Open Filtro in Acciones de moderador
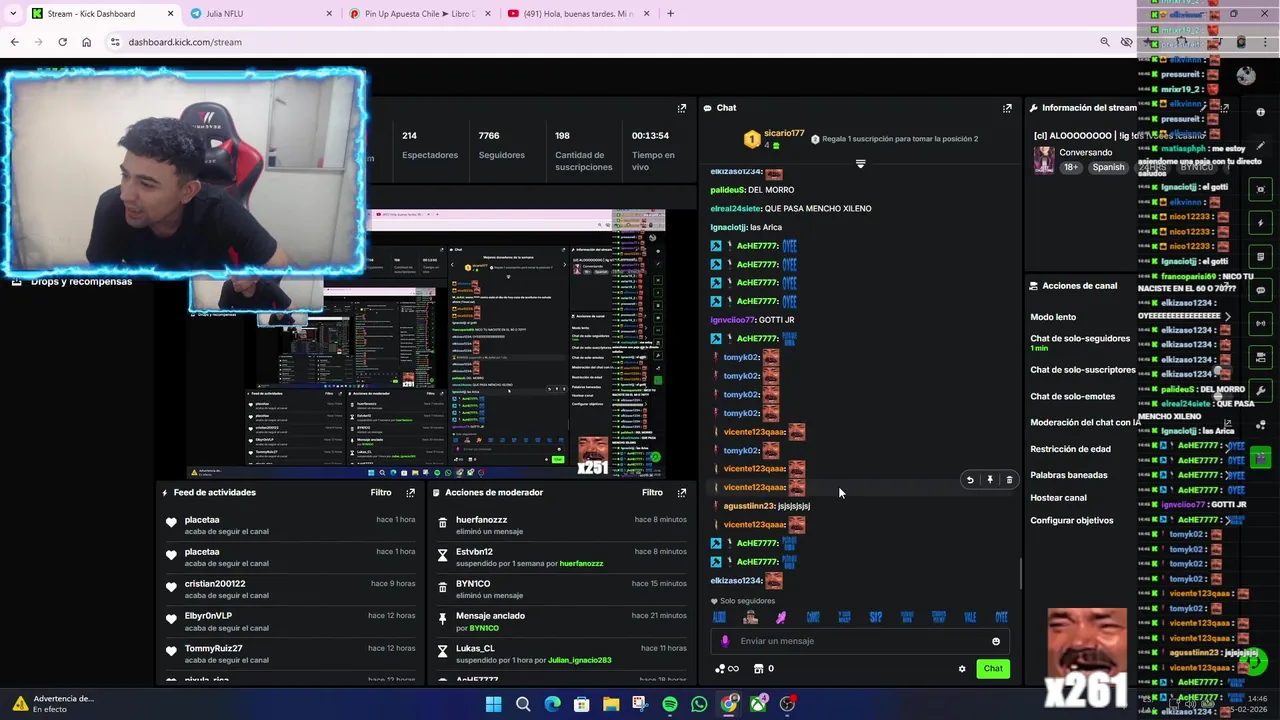 coord(652,493)
